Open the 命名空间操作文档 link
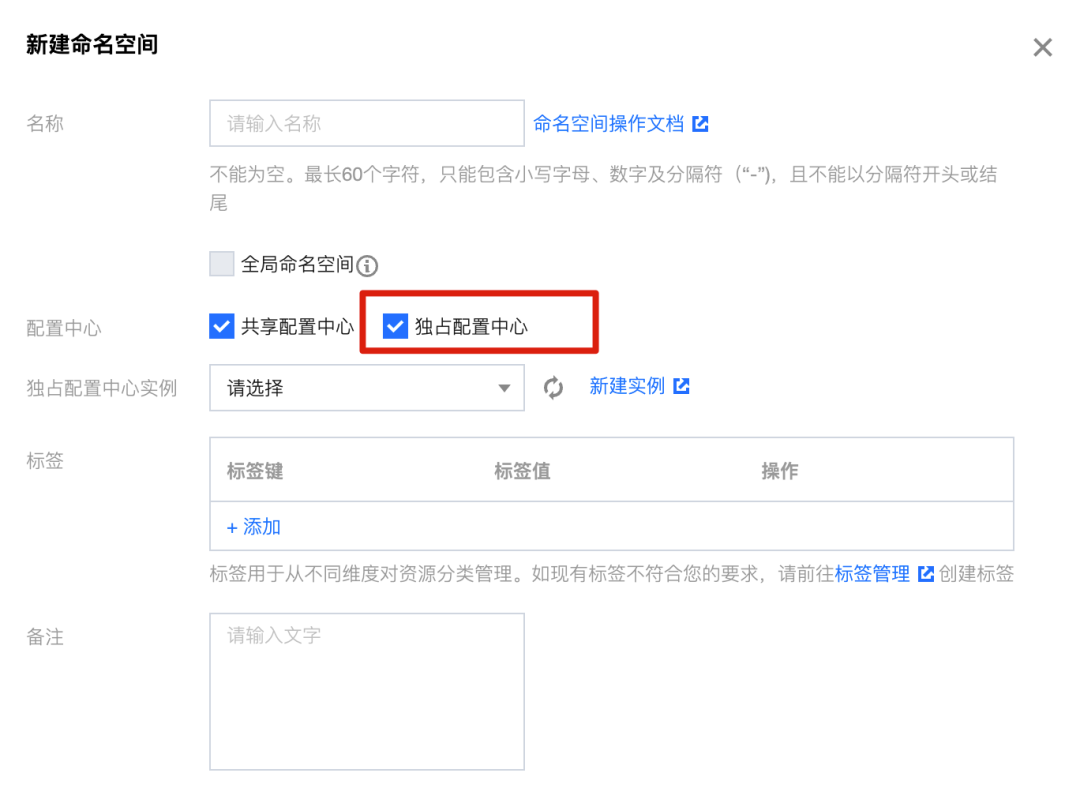The image size is (1080, 788). pyautogui.click(x=608, y=124)
